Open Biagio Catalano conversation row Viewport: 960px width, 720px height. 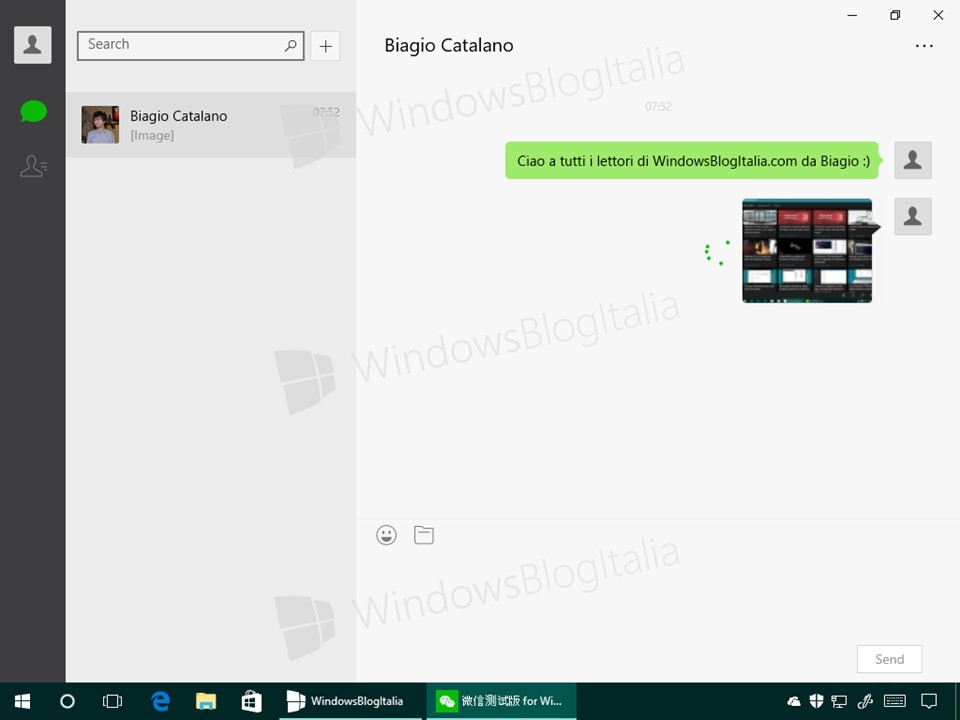pyautogui.click(x=211, y=125)
